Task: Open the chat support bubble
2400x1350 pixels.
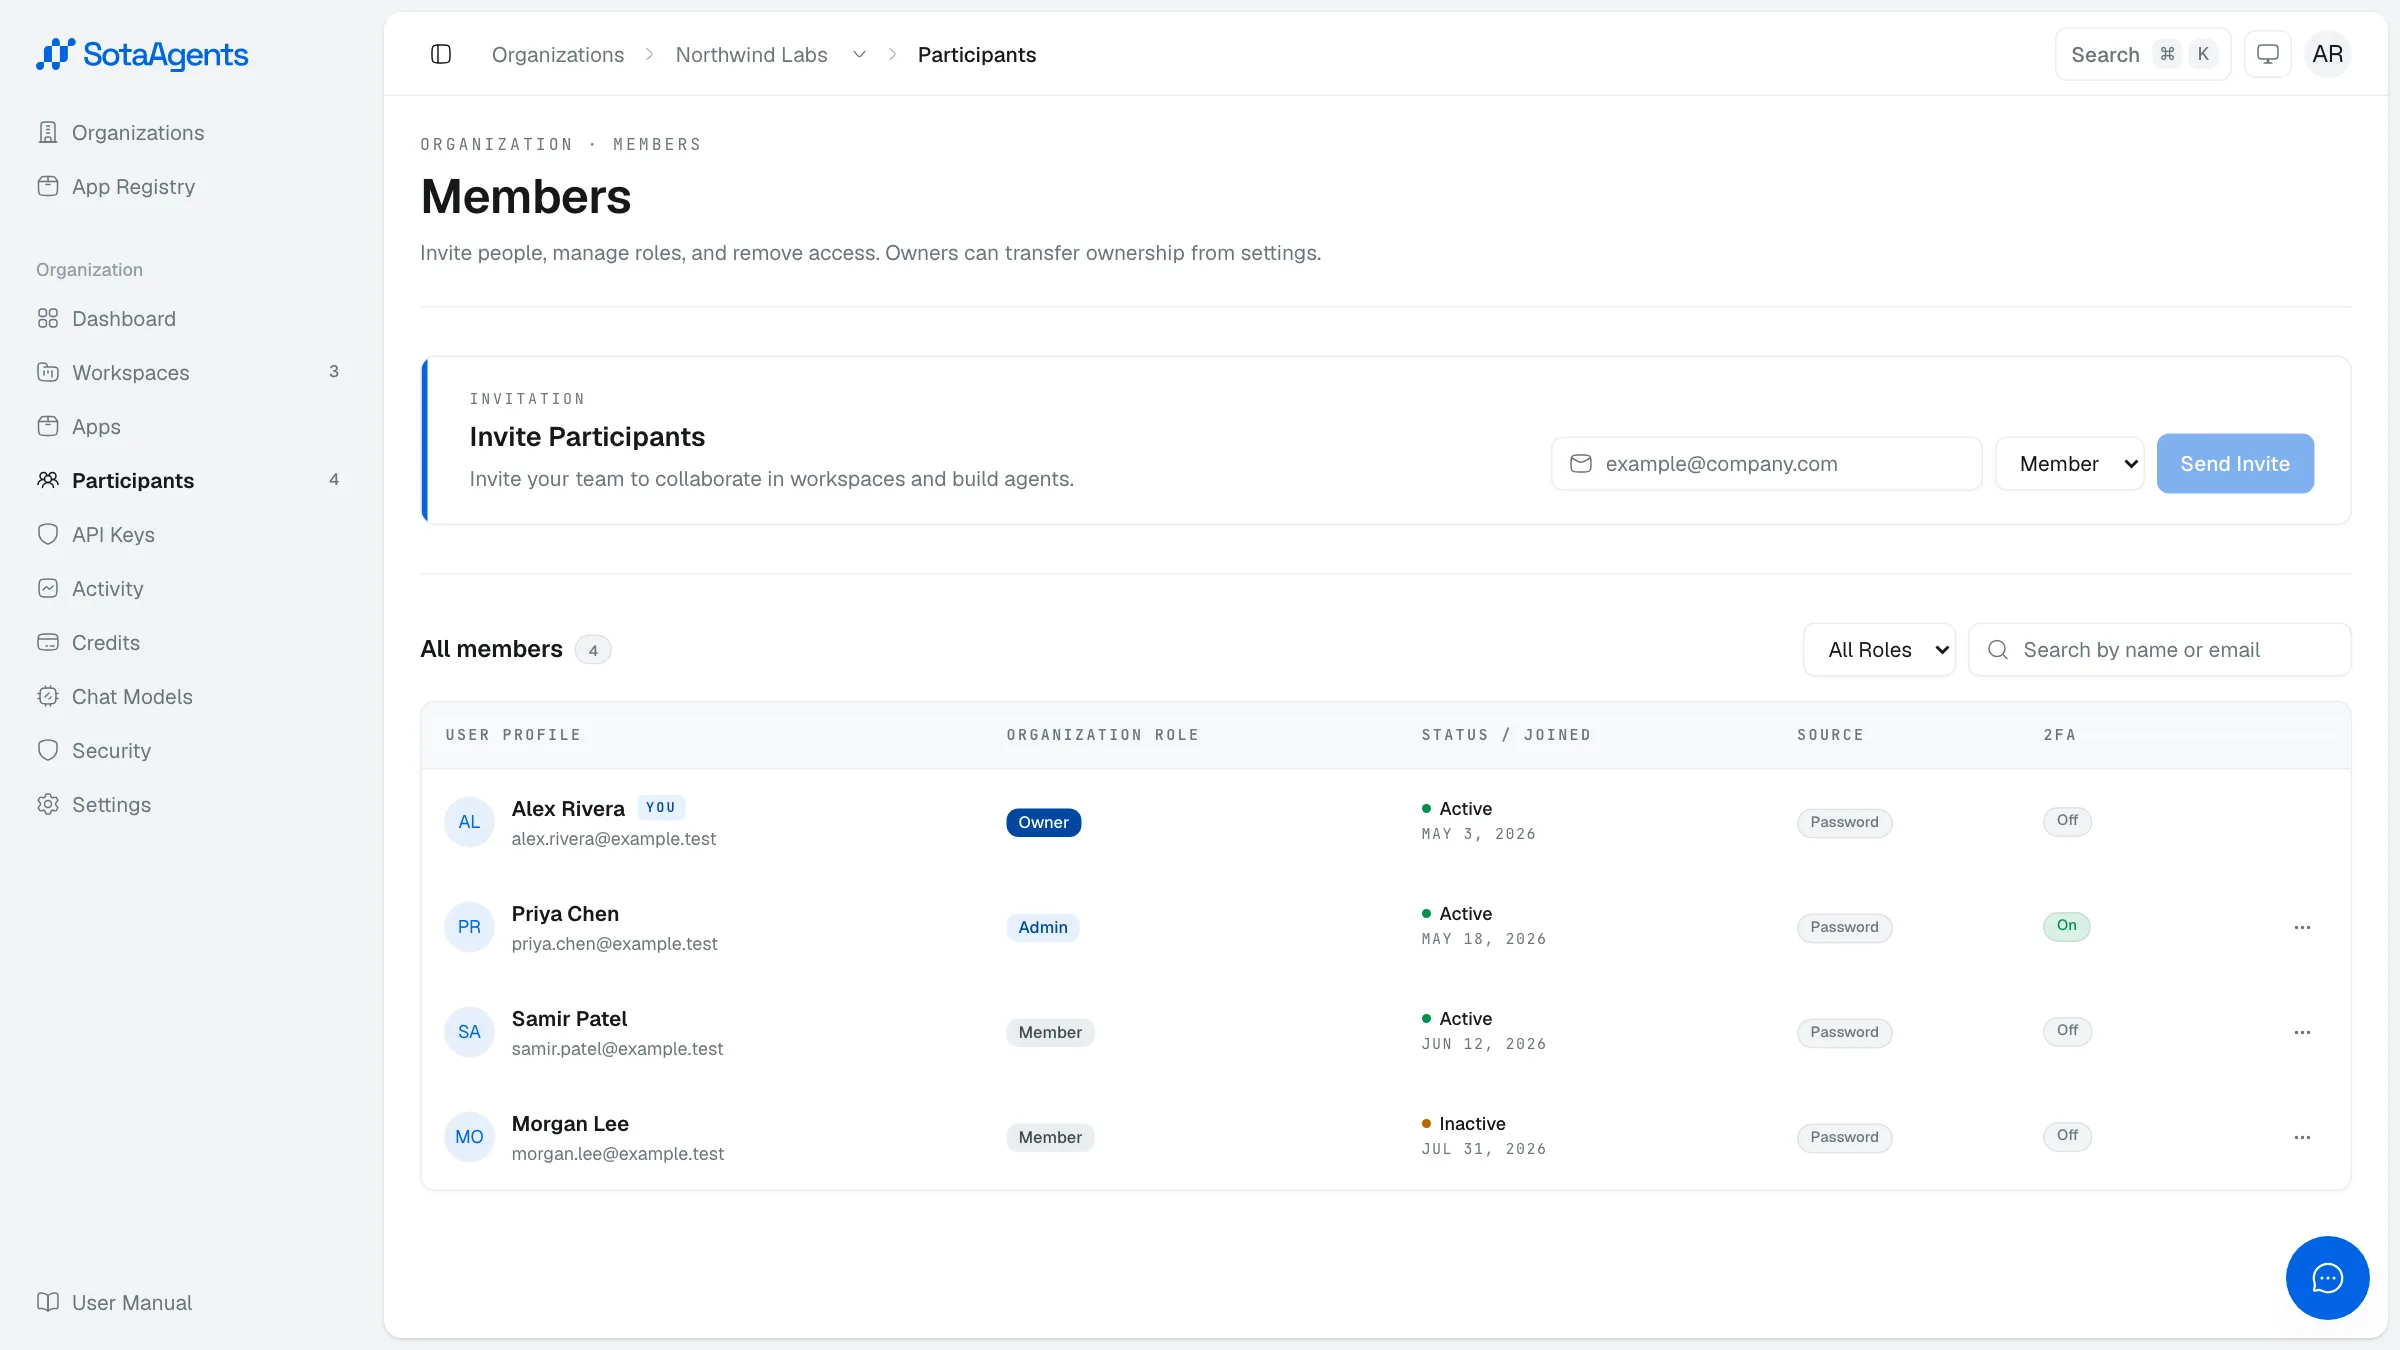Action: click(x=2327, y=1277)
